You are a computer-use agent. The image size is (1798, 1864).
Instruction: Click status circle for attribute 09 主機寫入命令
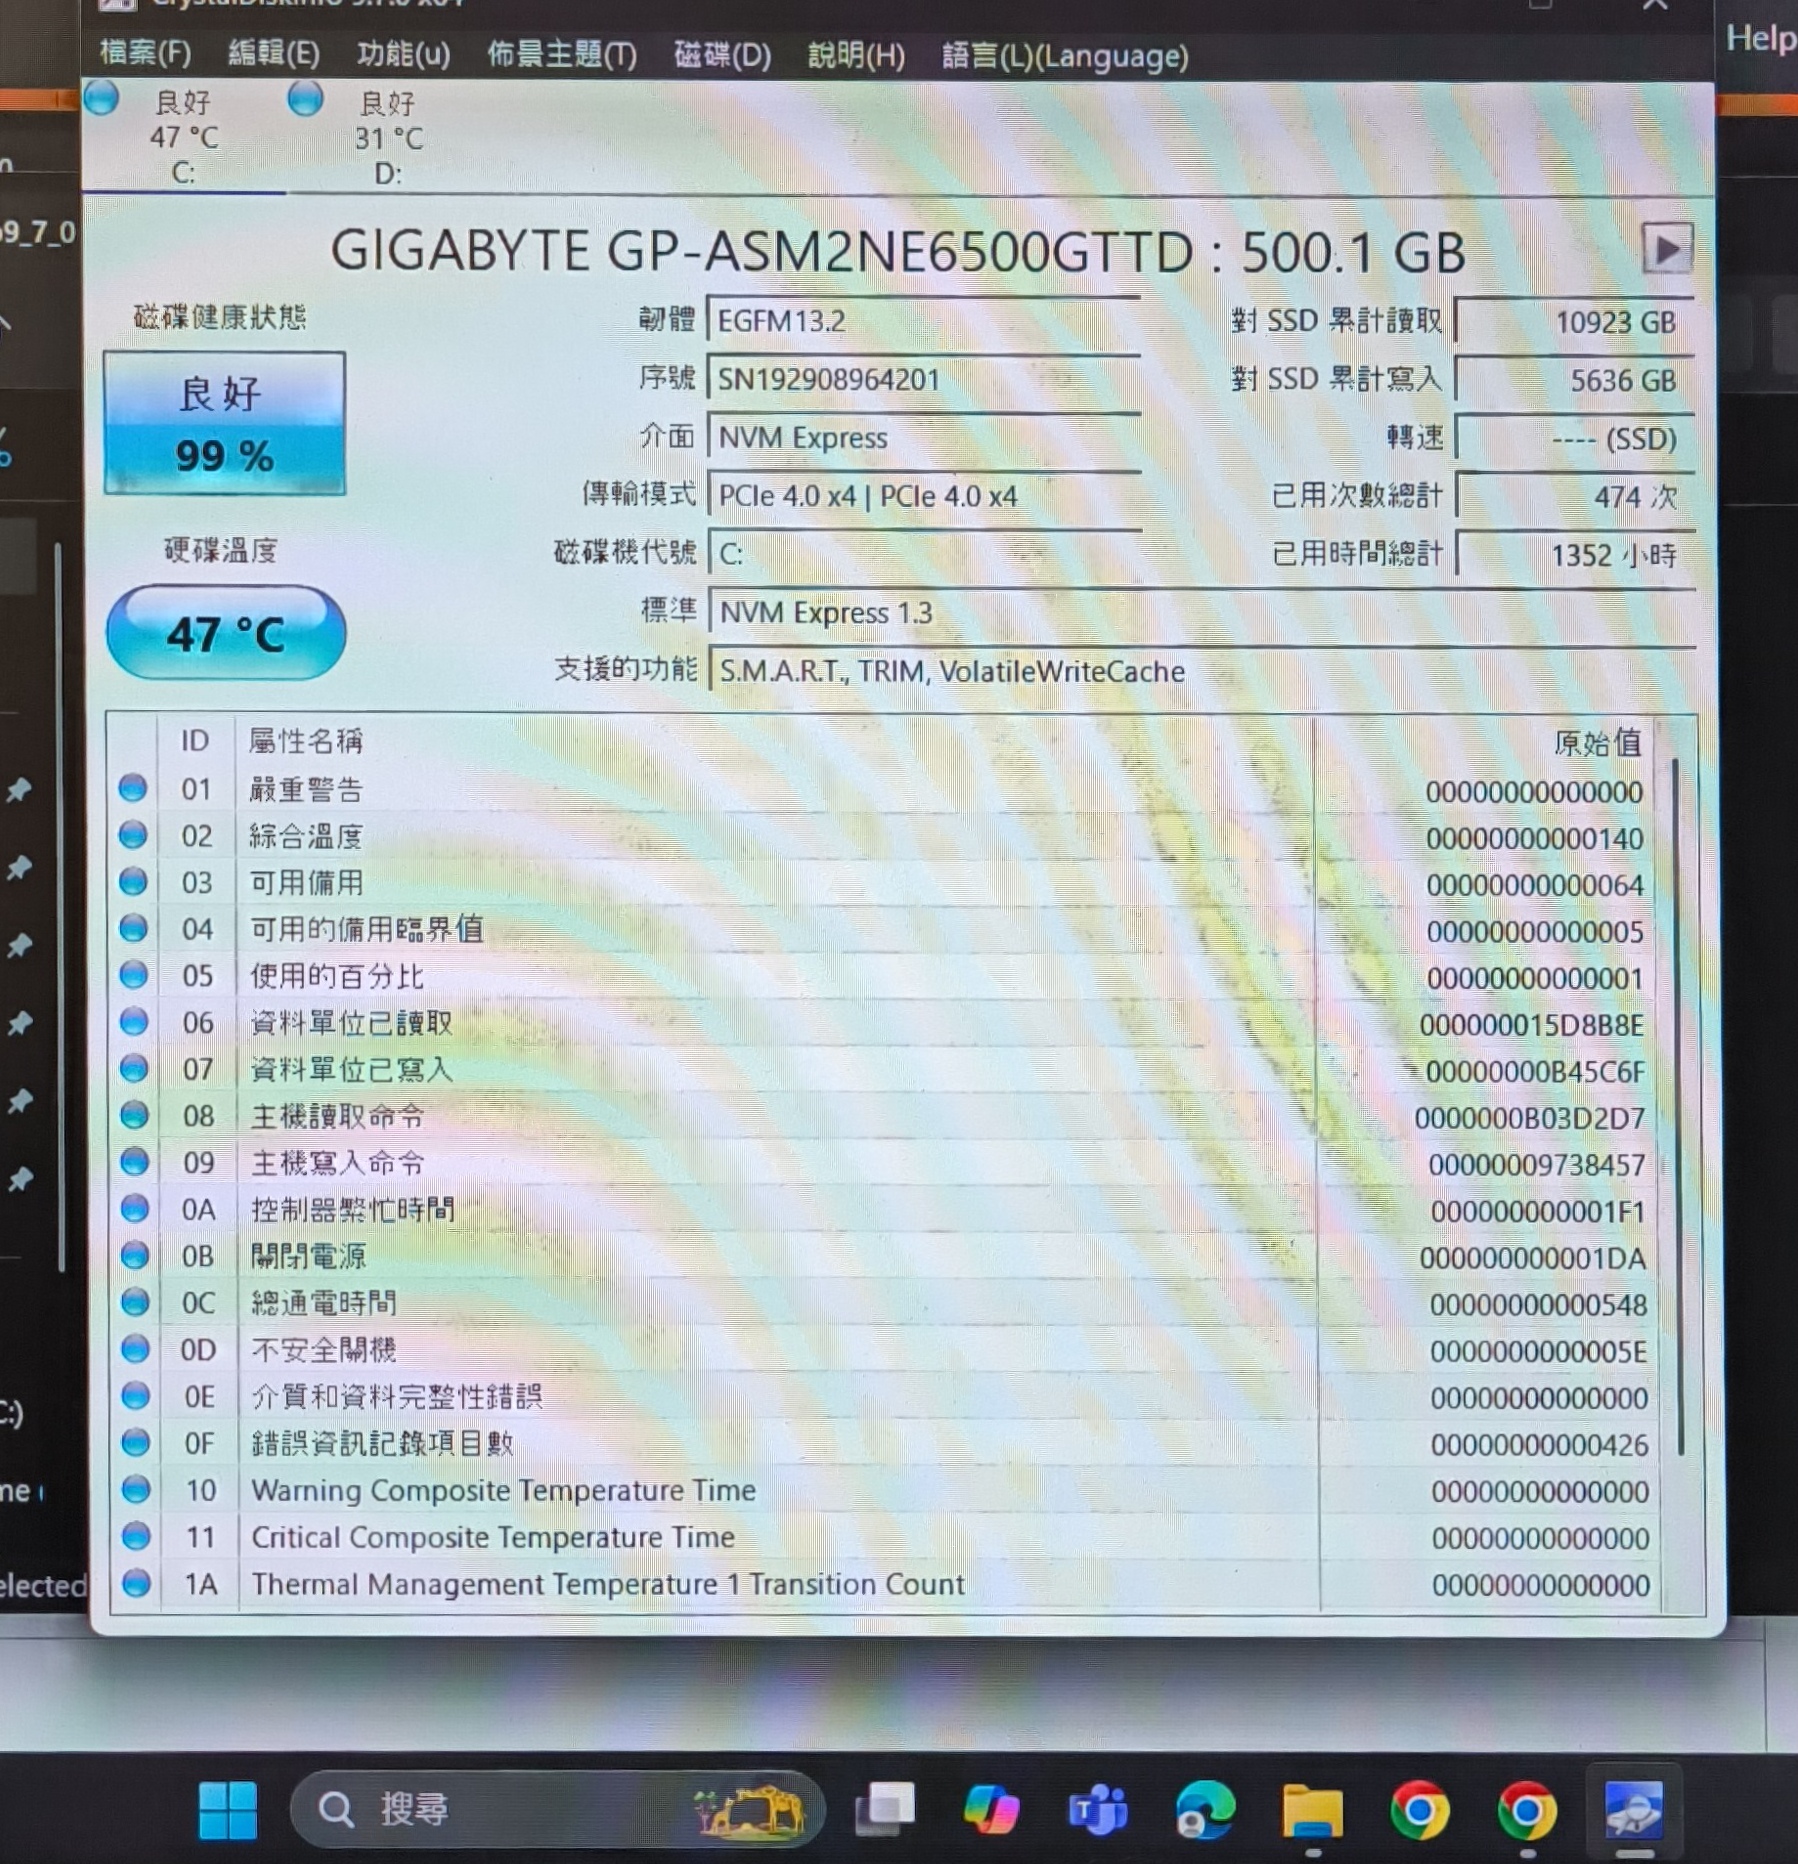[135, 1162]
